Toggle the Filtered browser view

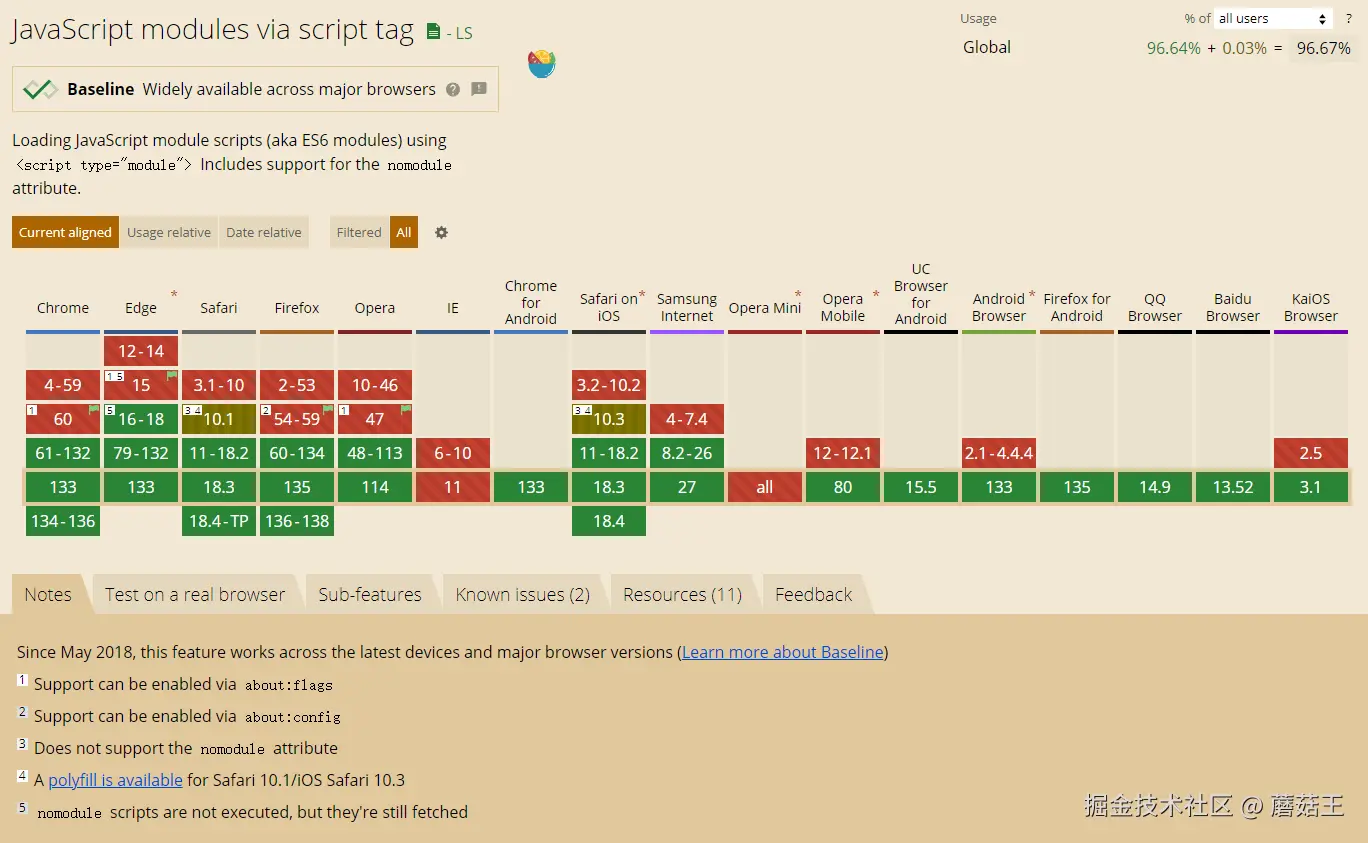point(359,232)
